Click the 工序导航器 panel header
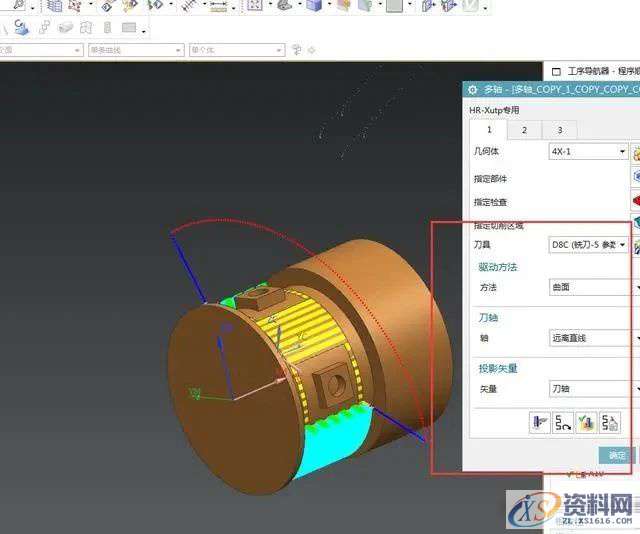This screenshot has height=534, width=640. coord(597,71)
